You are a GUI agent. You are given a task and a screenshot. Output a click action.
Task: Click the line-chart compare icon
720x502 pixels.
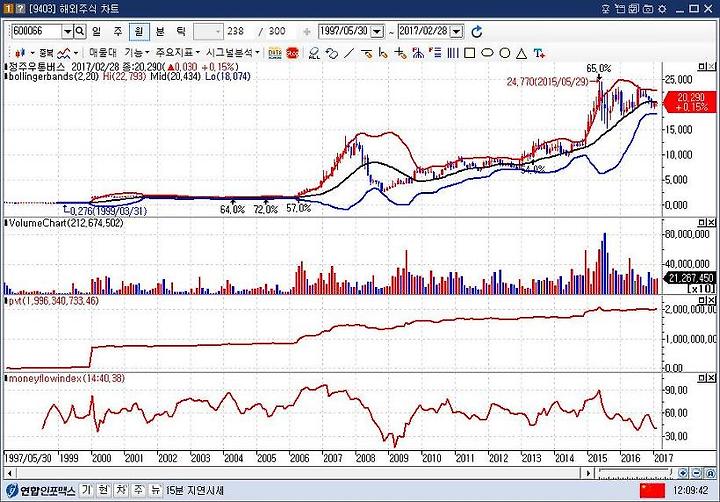point(64,53)
